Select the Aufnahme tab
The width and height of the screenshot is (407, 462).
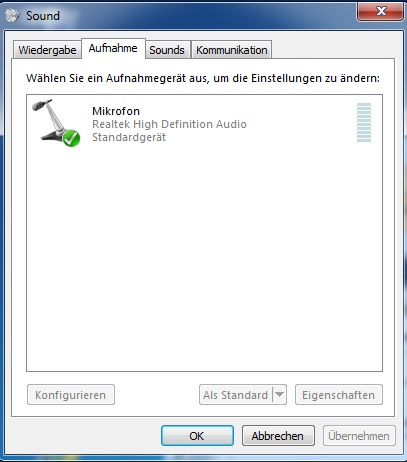113,48
